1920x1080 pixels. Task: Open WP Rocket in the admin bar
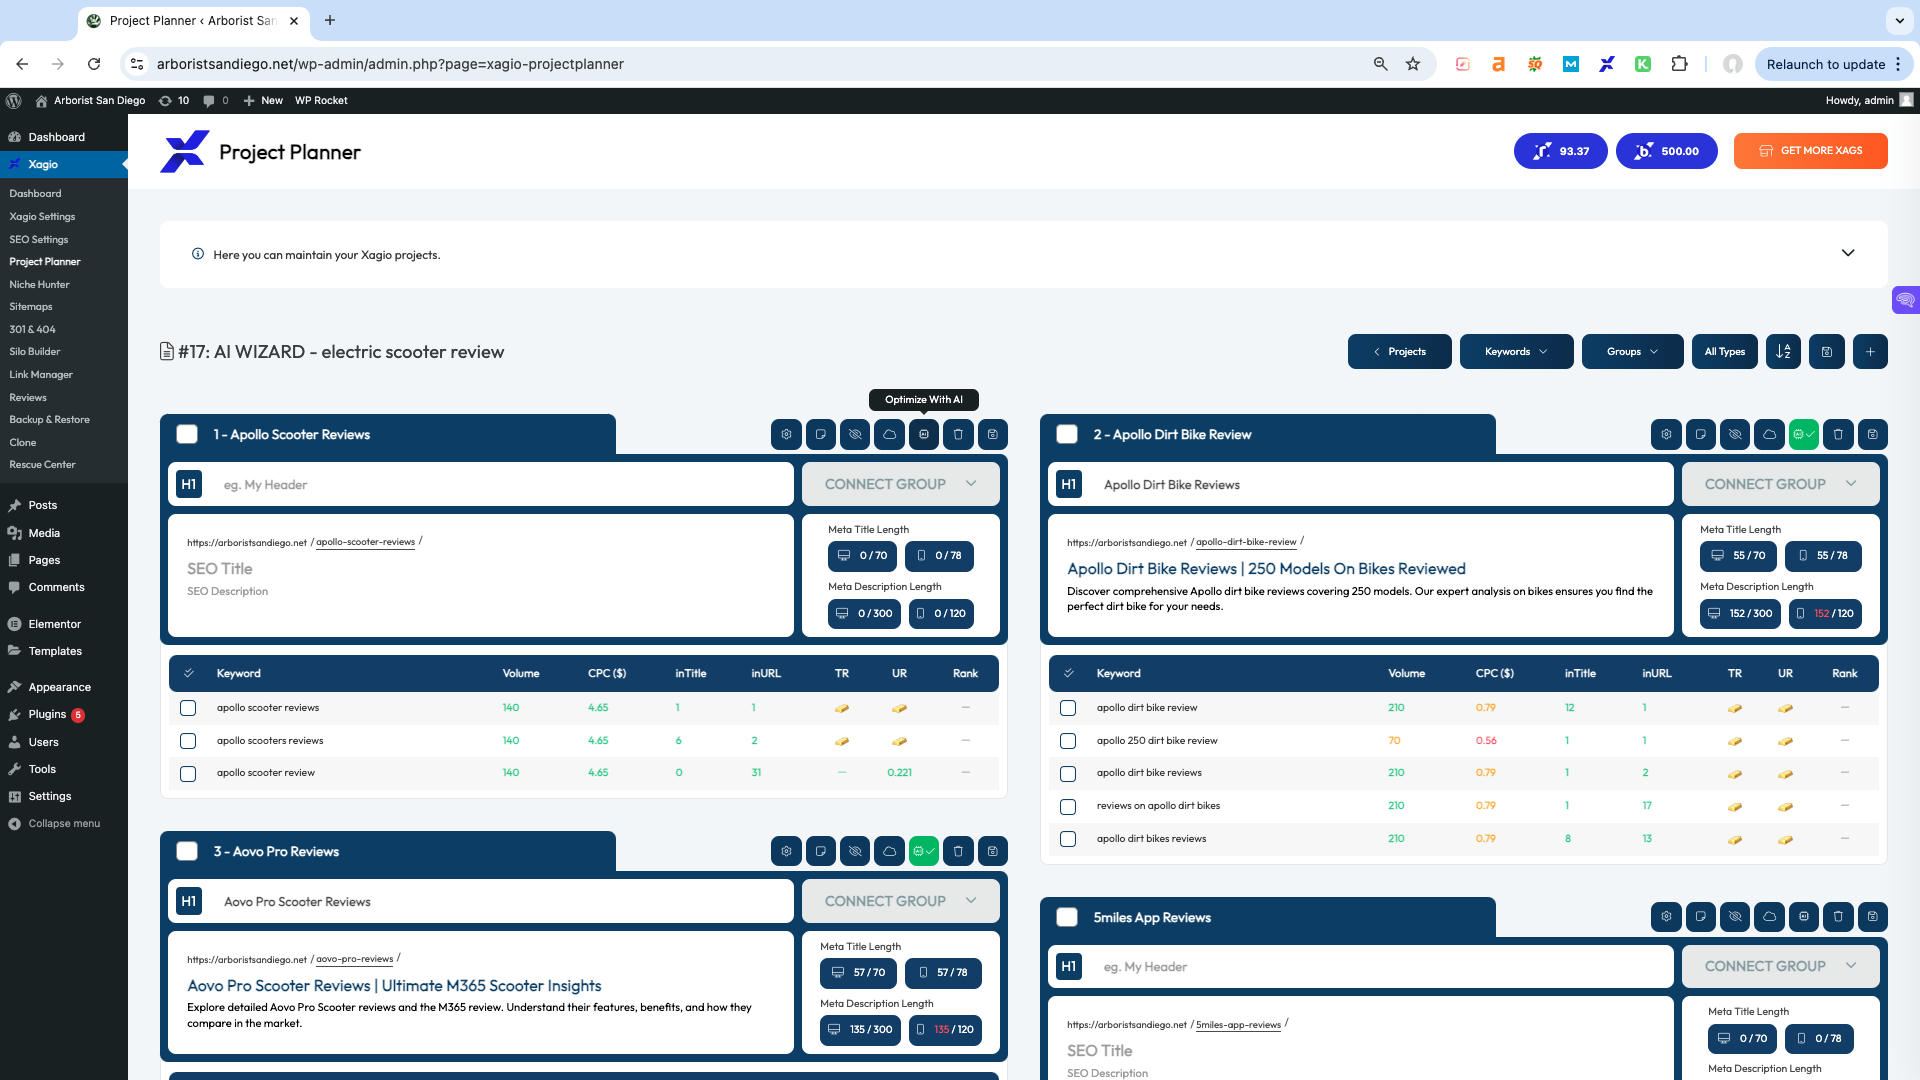coord(321,100)
